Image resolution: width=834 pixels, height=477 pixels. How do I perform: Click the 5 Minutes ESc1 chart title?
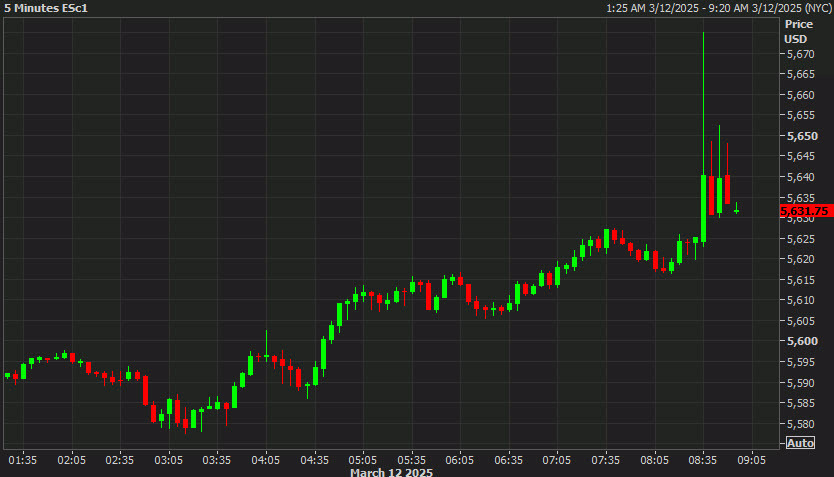tap(46, 8)
